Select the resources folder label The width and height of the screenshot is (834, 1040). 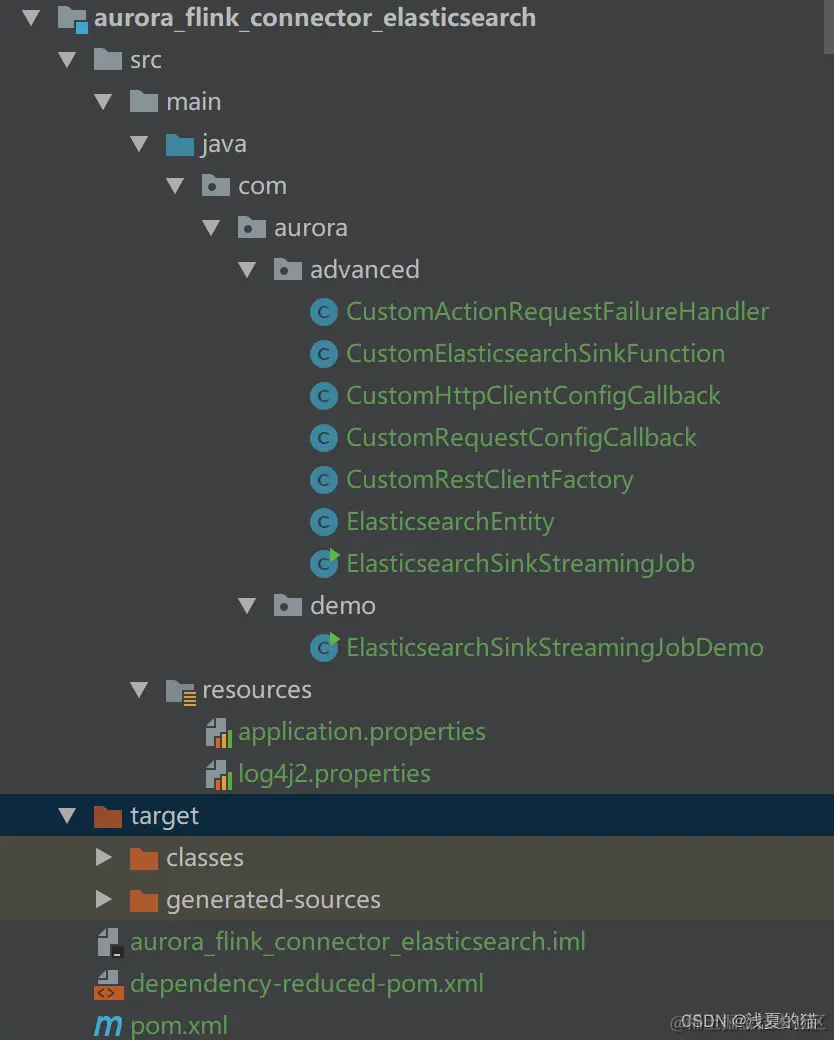pyautogui.click(x=257, y=690)
